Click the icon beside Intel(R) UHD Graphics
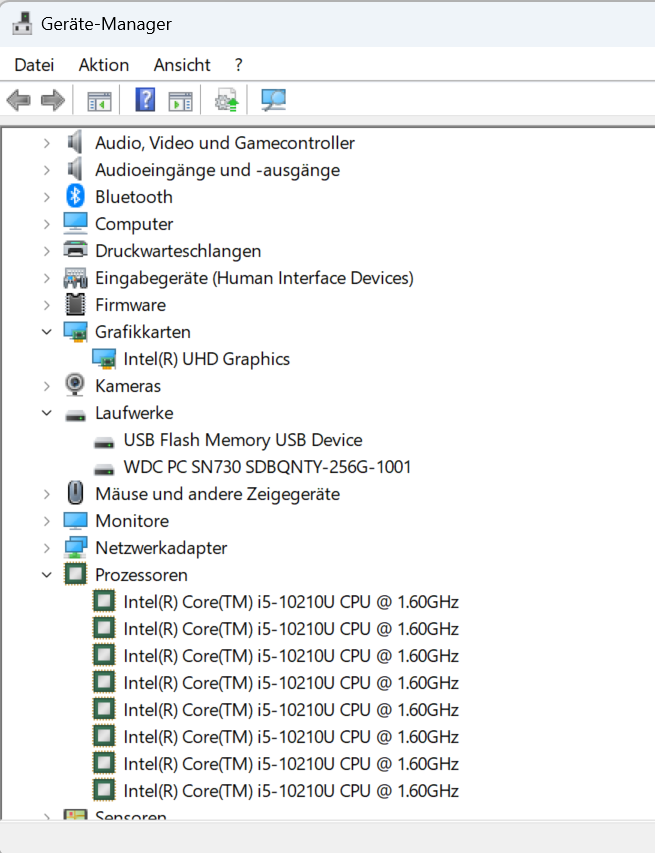This screenshot has width=655, height=853. [x=104, y=358]
